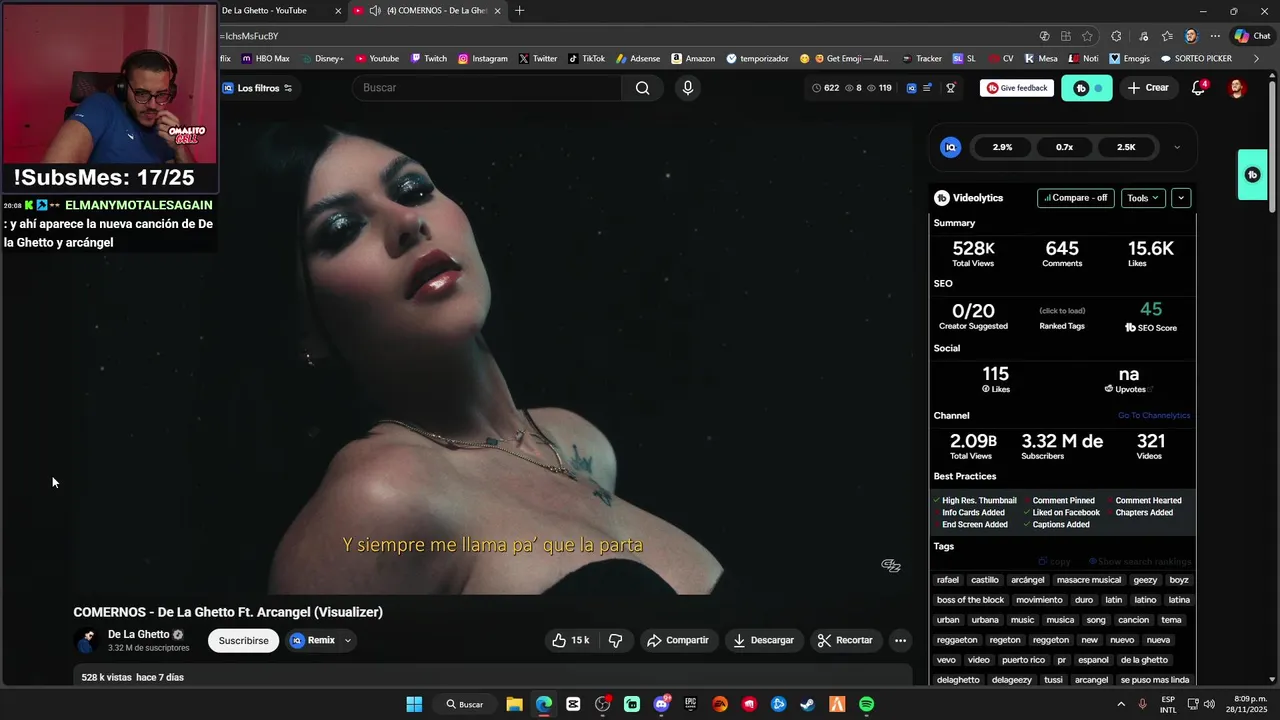
Task: Click Give feedback button
Action: pyautogui.click(x=1017, y=88)
